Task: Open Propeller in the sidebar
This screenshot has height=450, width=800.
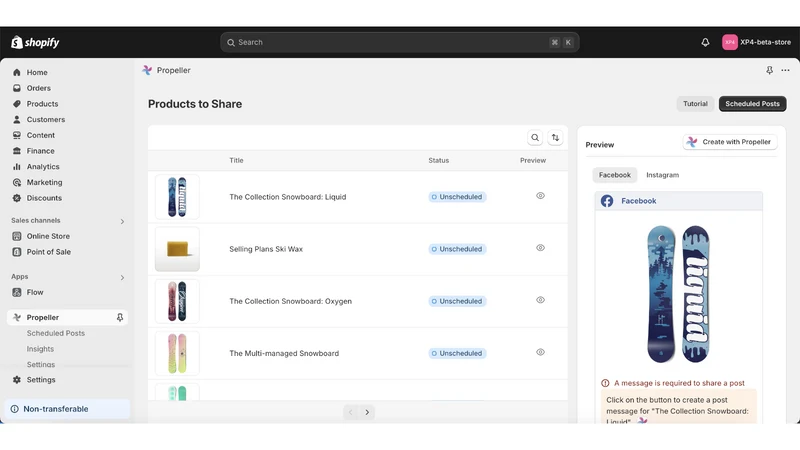Action: tap(67, 317)
